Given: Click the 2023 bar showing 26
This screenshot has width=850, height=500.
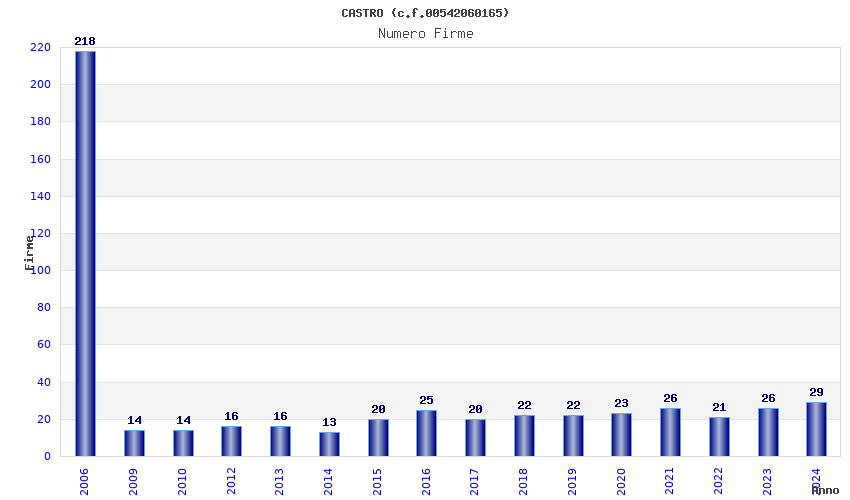Looking at the screenshot, I should [x=768, y=432].
